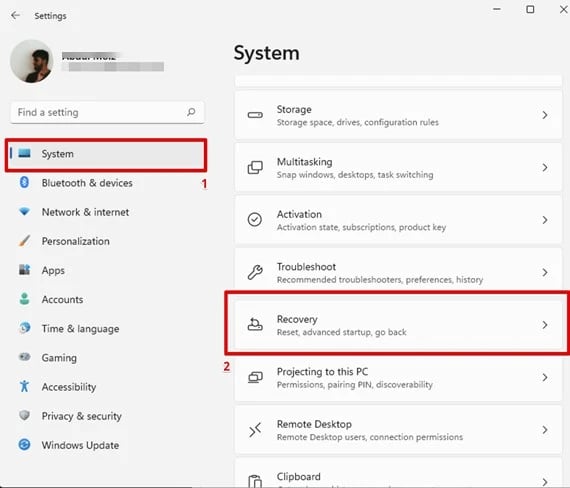The width and height of the screenshot is (570, 488).
Task: Click 'Remote Desktop users, connection permissions' text
Action: point(370,437)
